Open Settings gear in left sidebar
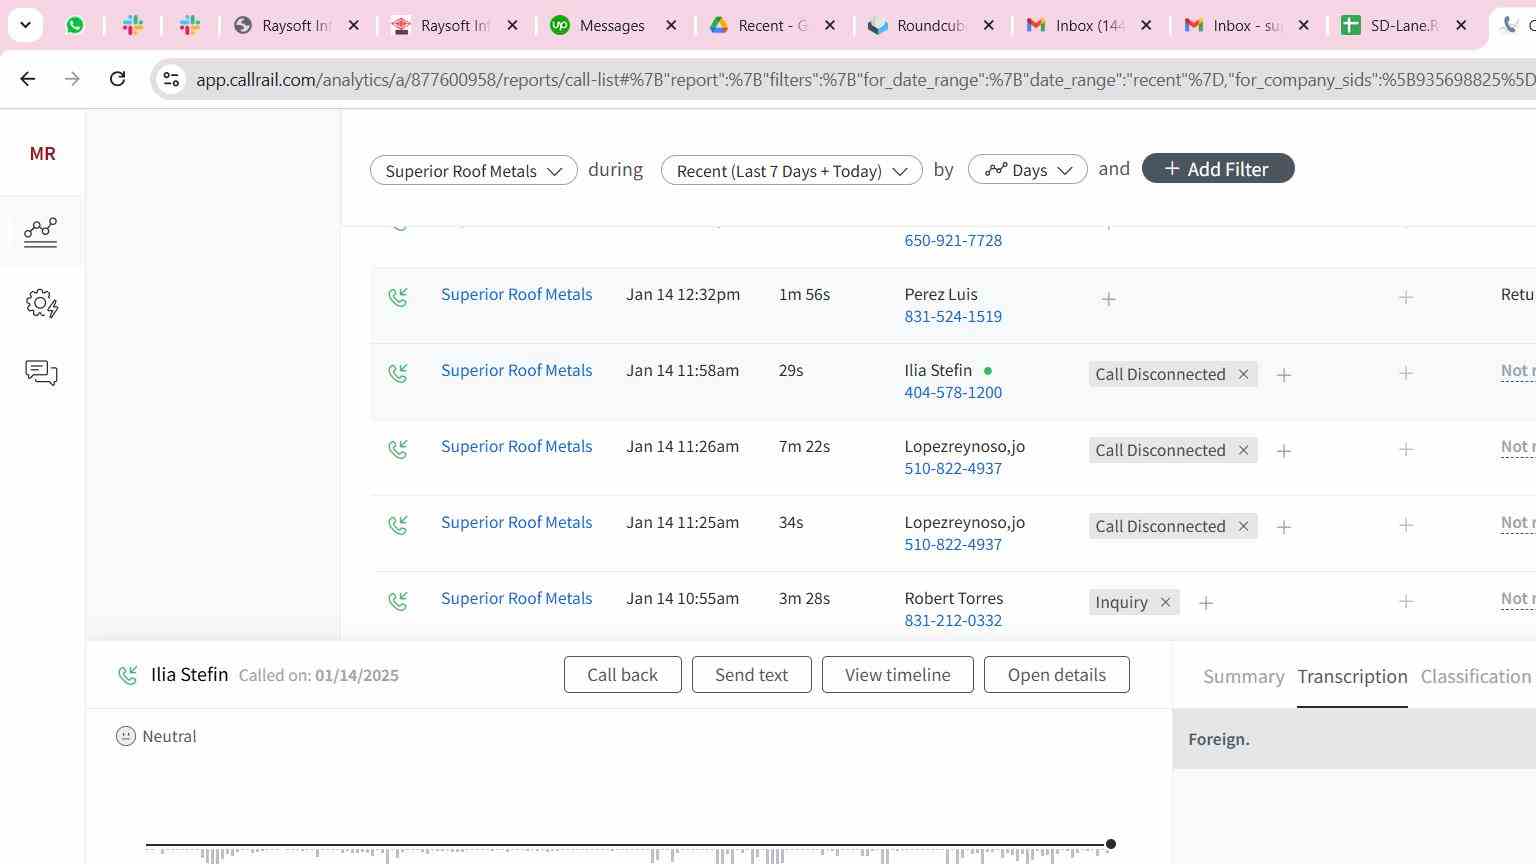 point(42,303)
